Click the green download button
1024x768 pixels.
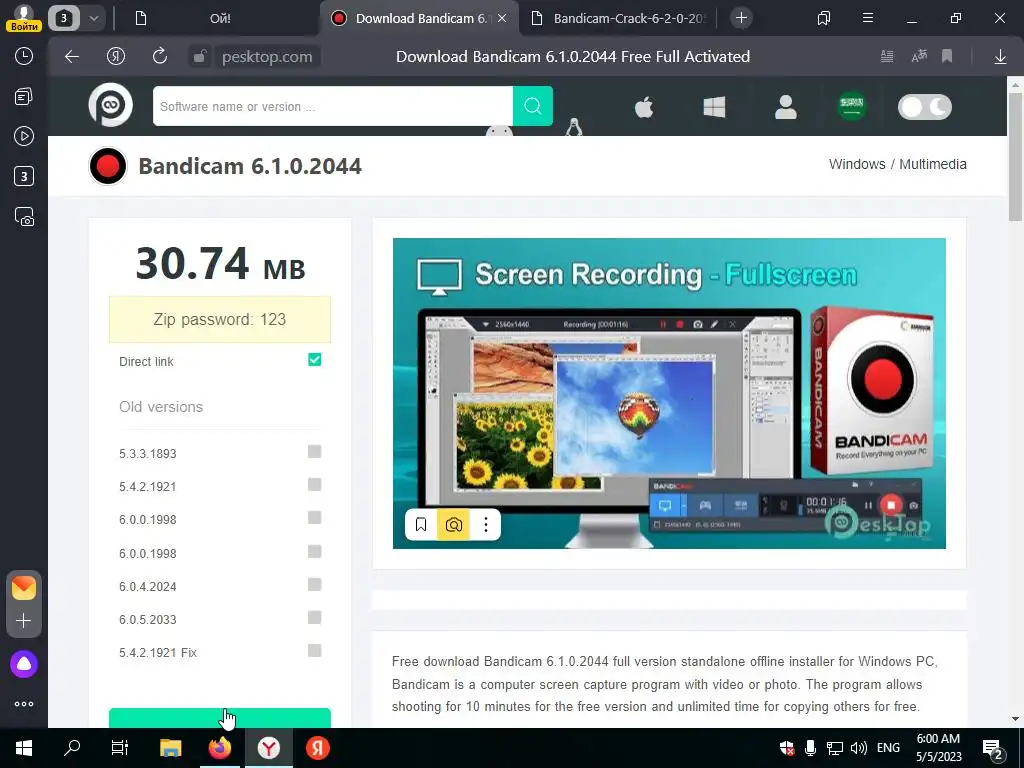click(x=220, y=718)
